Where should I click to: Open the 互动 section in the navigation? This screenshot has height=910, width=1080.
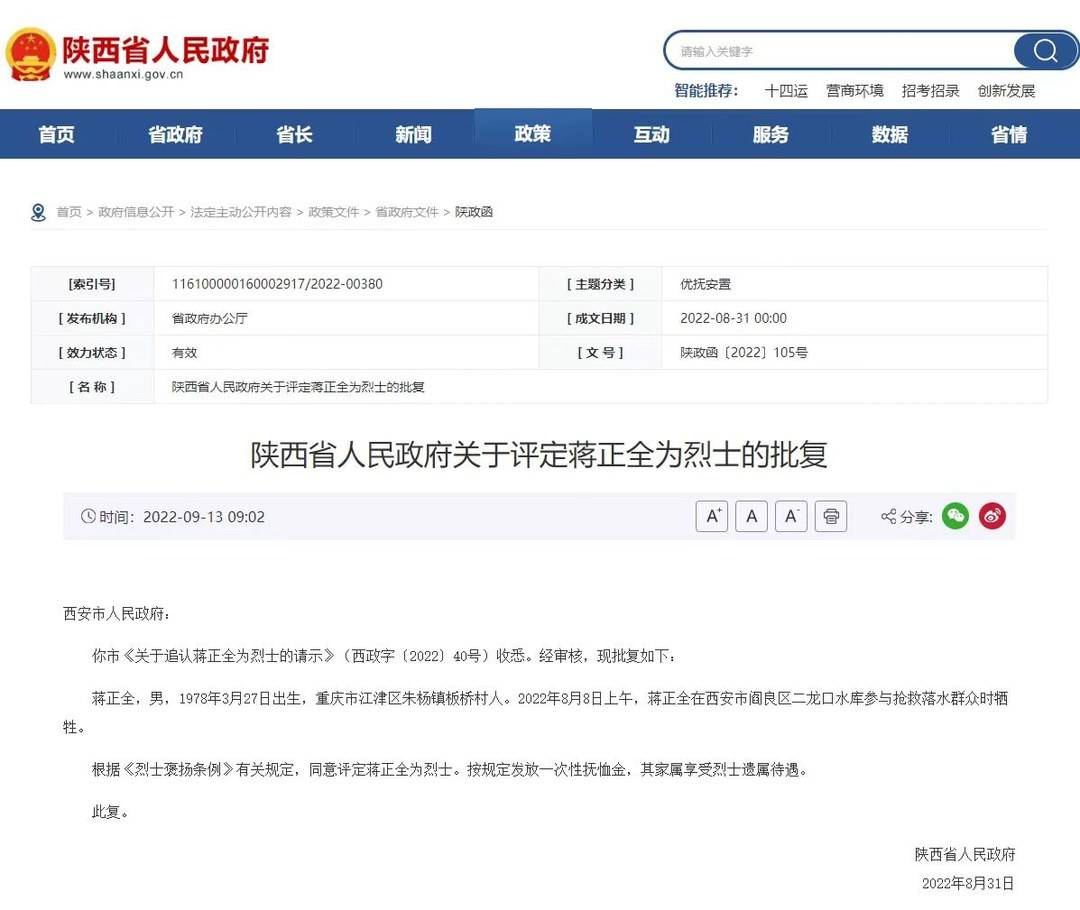pyautogui.click(x=650, y=134)
